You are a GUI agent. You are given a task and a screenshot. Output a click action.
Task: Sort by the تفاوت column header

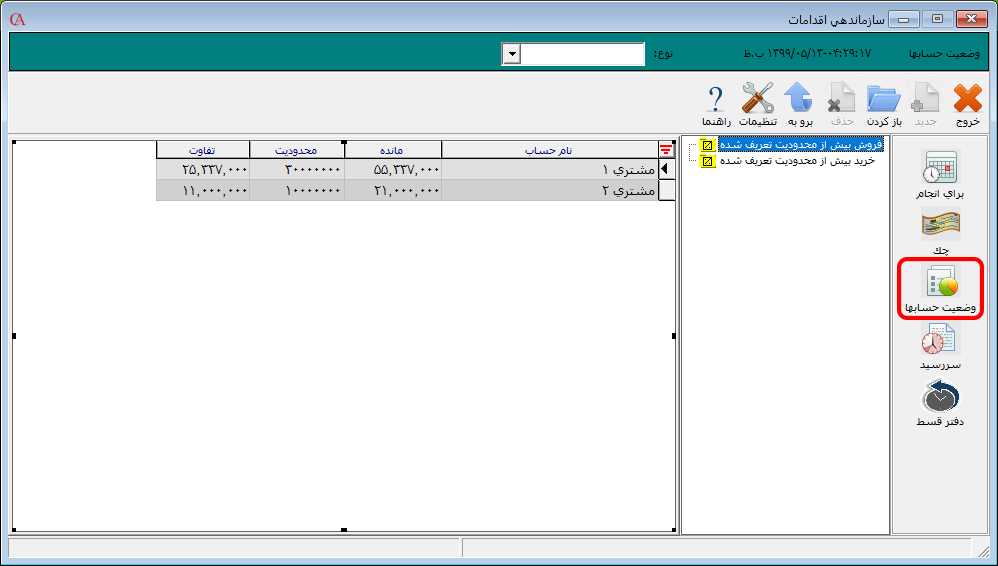(203, 150)
